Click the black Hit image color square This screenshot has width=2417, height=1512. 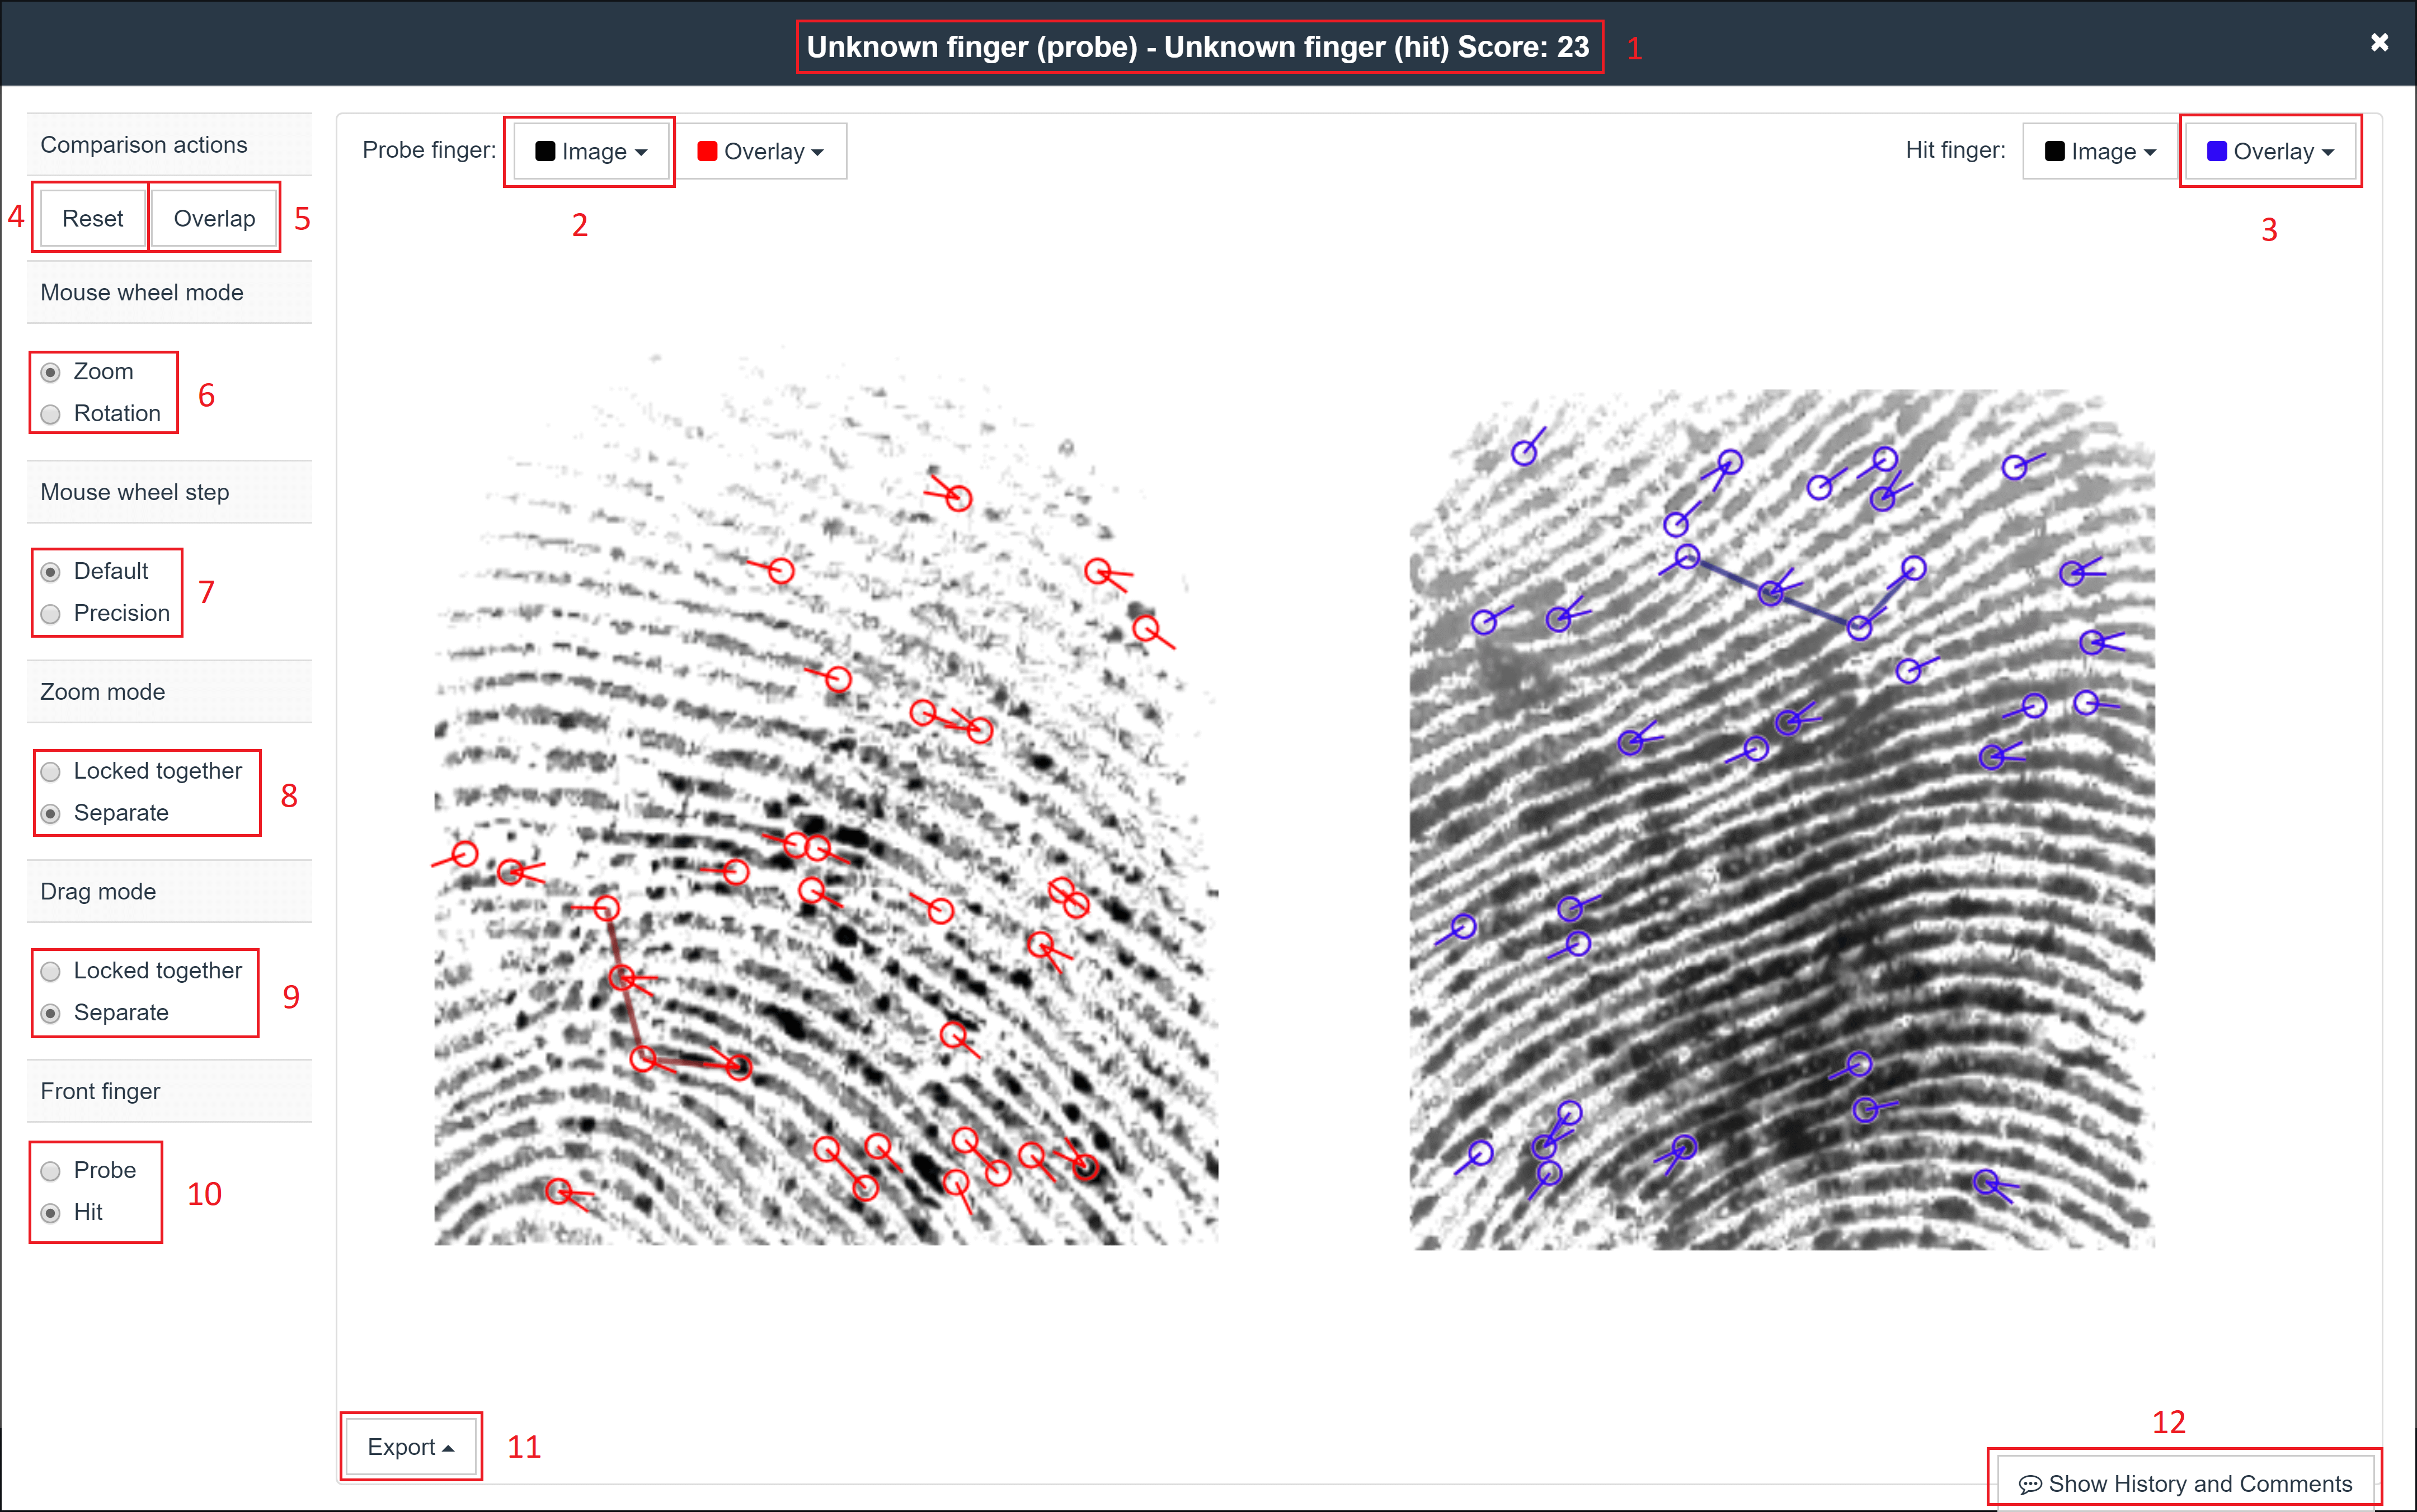(2055, 151)
